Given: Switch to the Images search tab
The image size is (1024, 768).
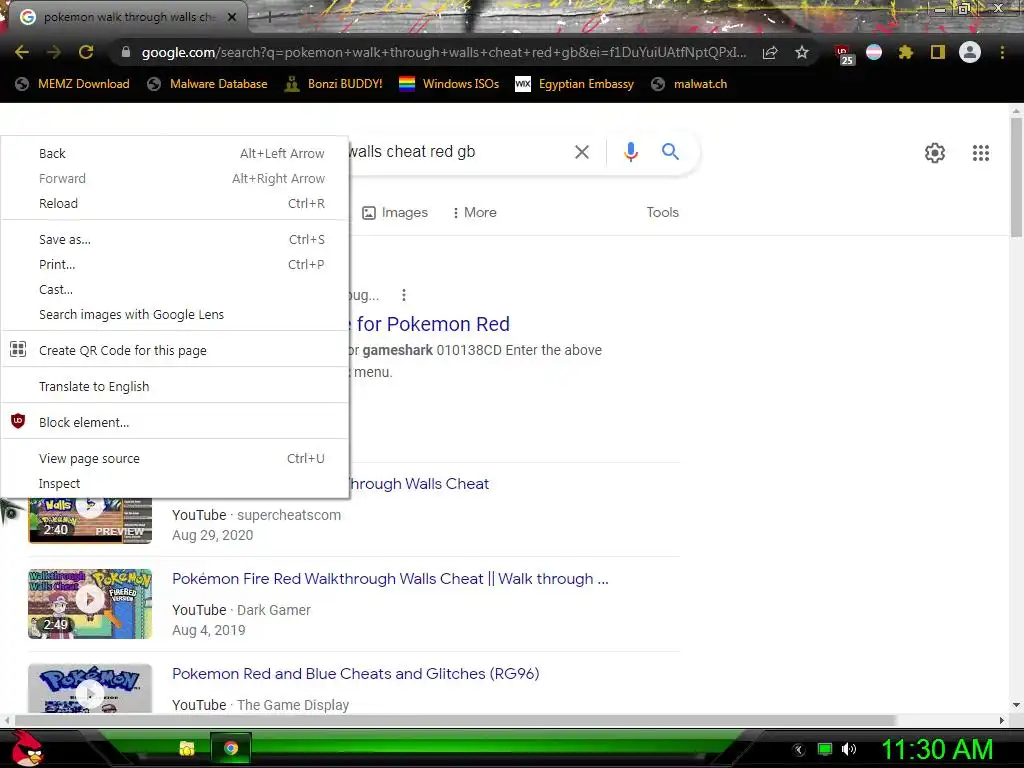Looking at the screenshot, I should click(x=394, y=212).
